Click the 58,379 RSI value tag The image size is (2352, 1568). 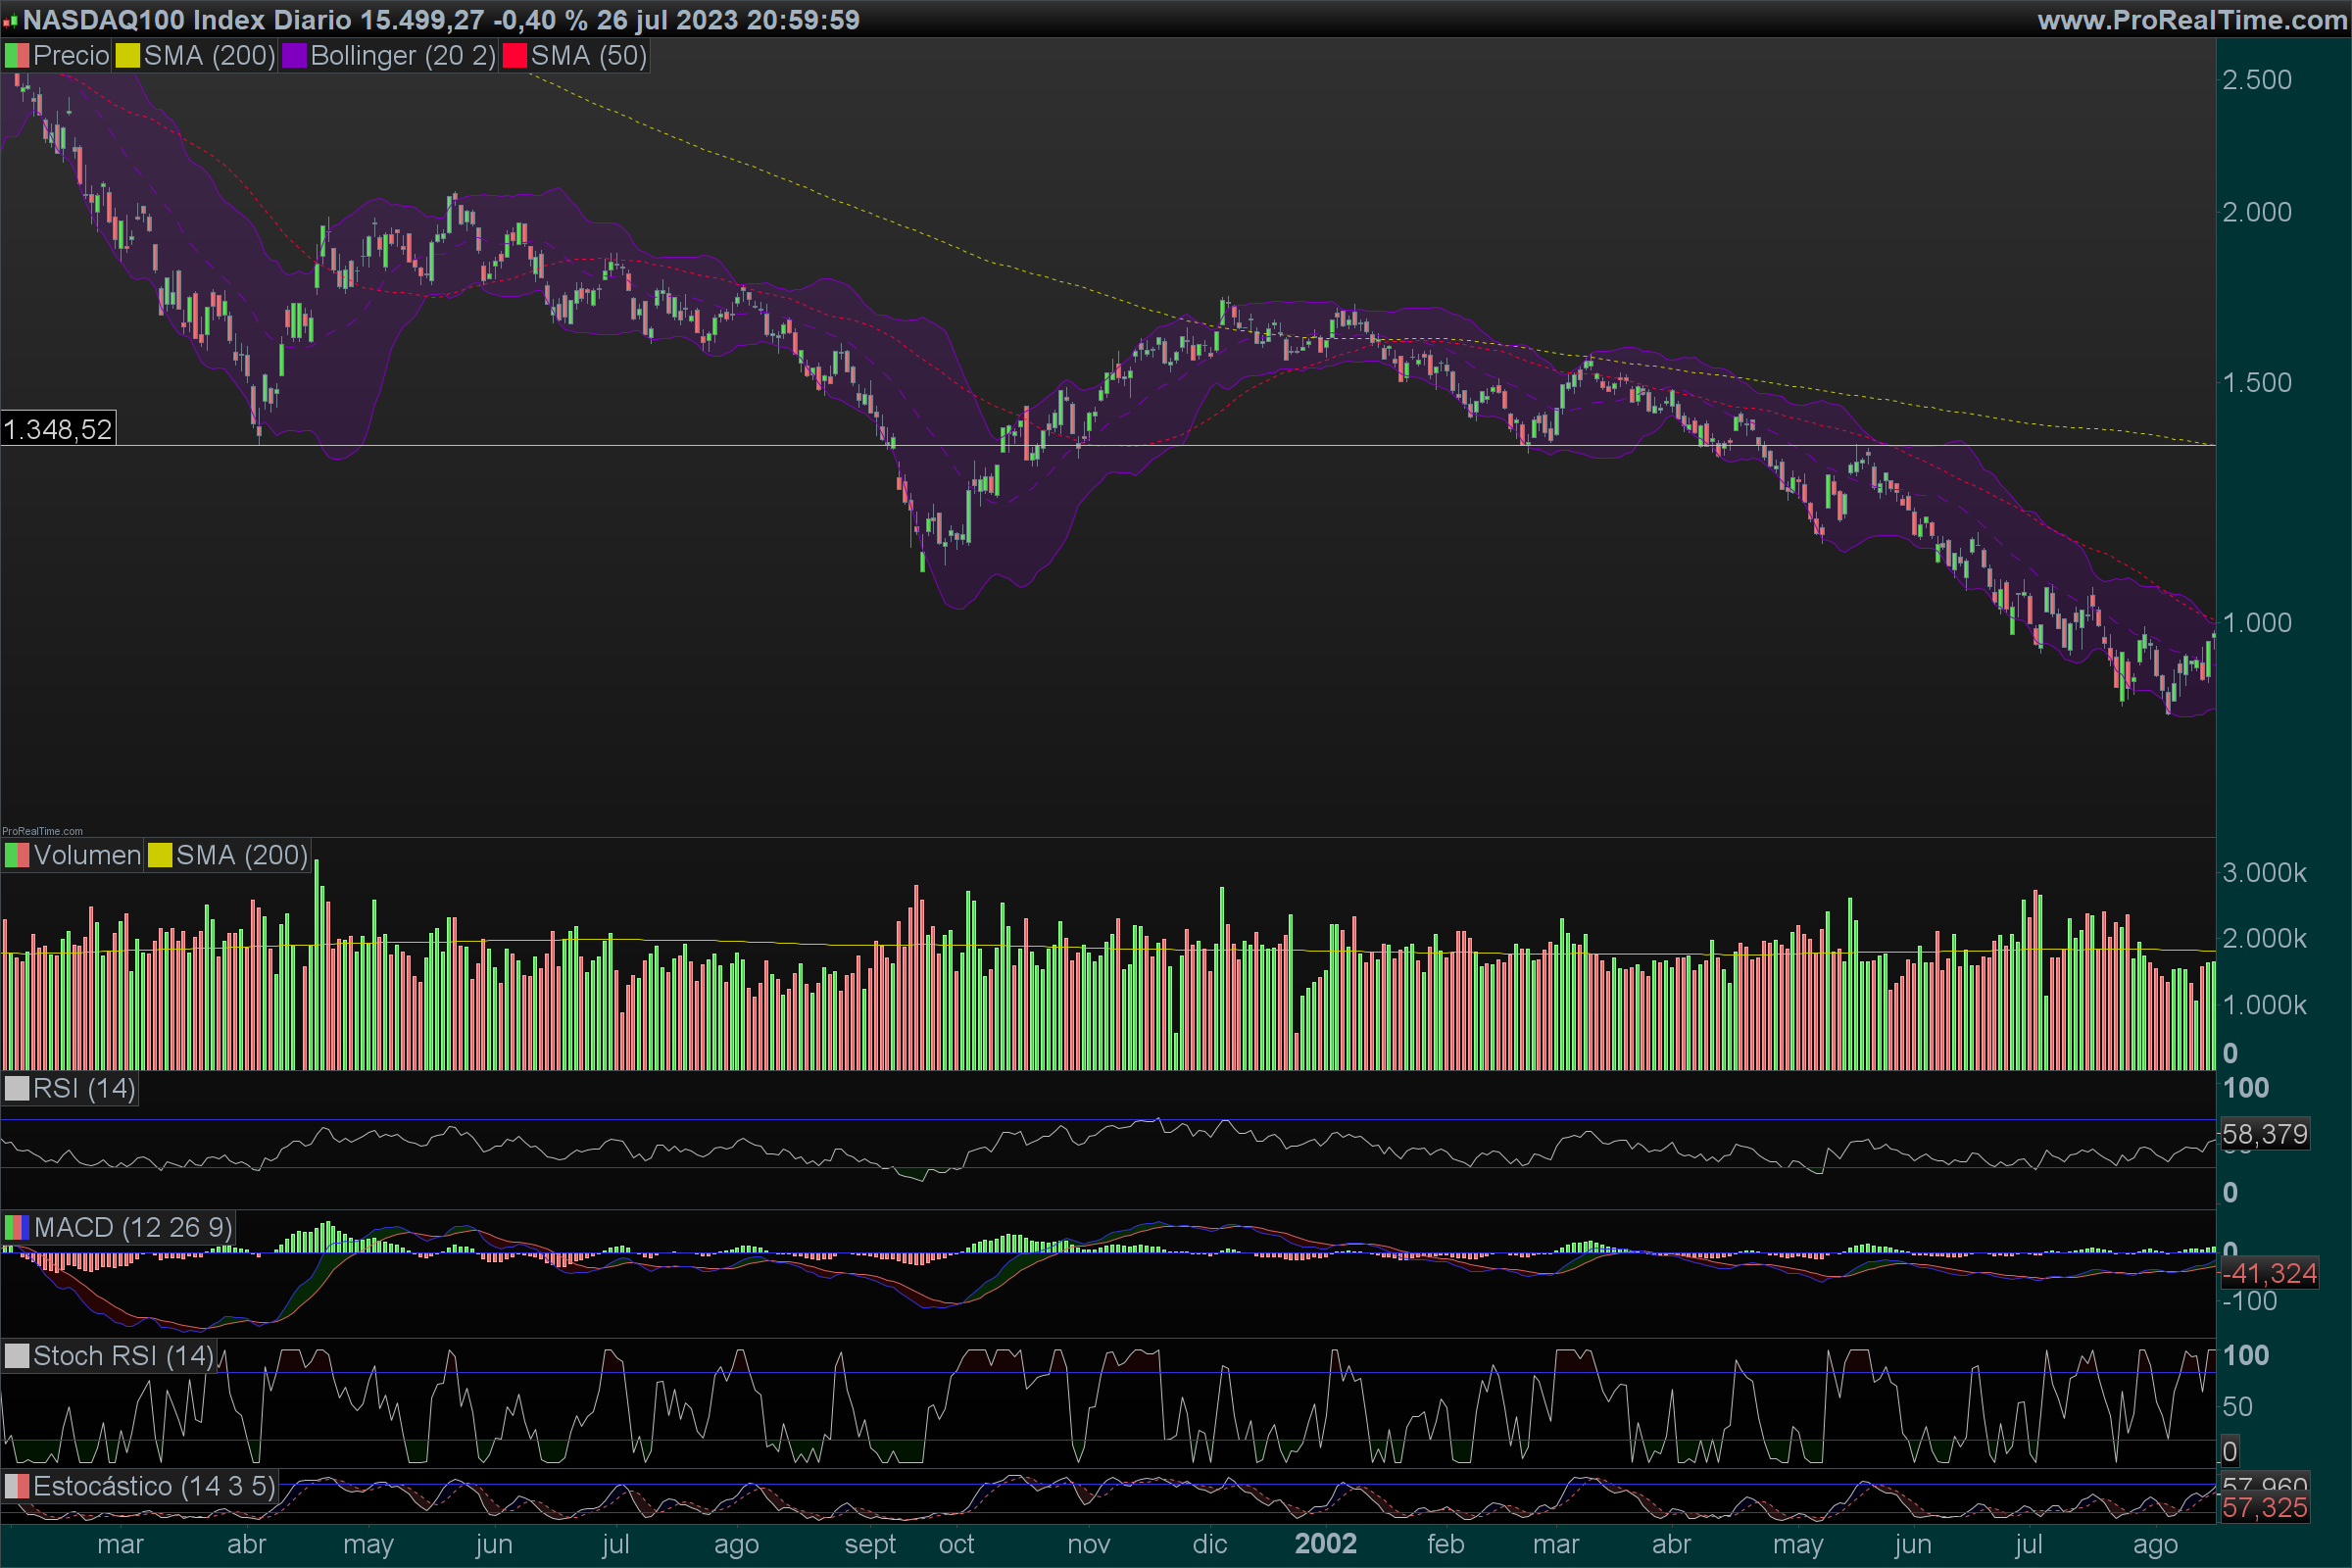(2265, 1135)
